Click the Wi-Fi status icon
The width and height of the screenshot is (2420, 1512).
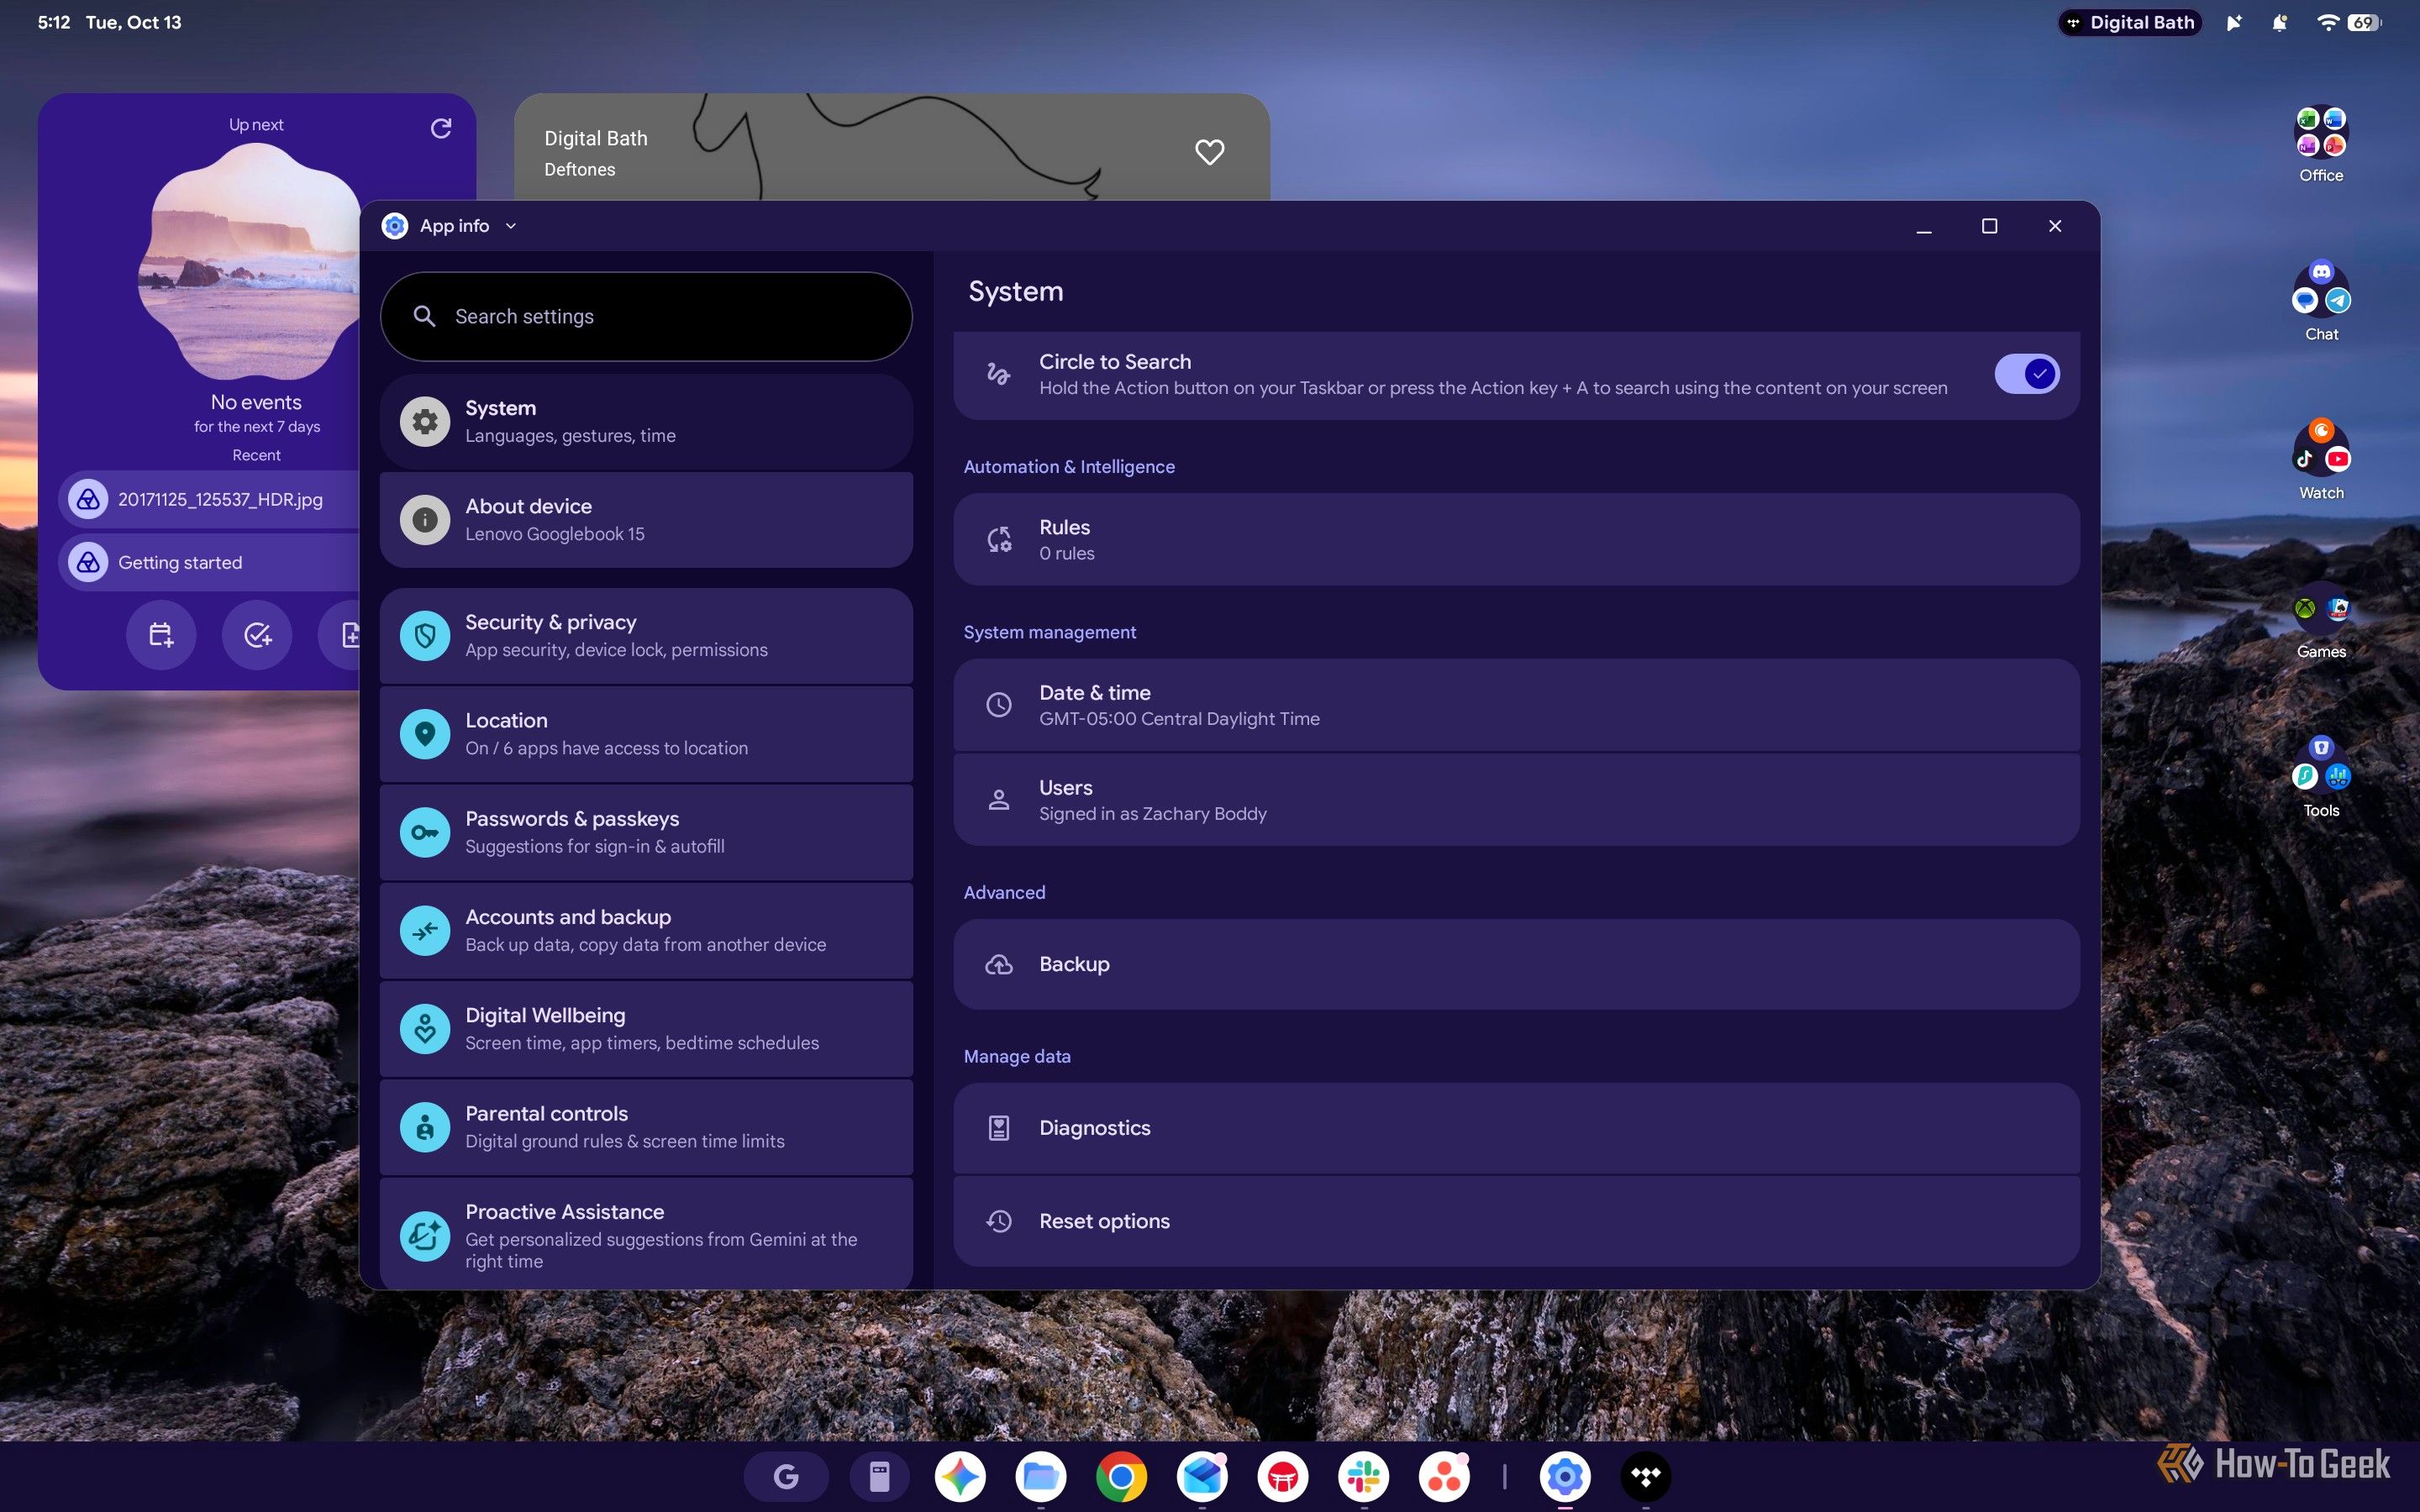pos(2327,22)
